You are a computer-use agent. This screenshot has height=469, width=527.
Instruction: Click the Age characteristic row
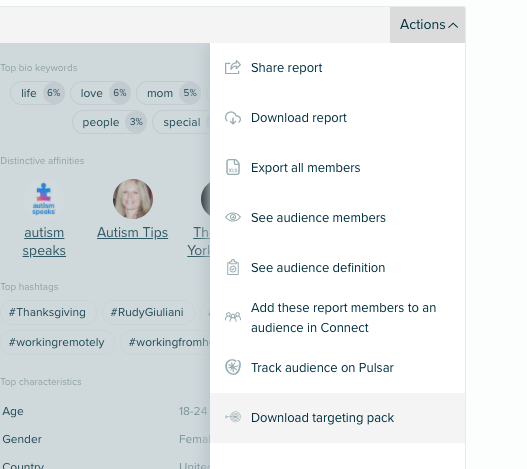pyautogui.click(x=105, y=411)
